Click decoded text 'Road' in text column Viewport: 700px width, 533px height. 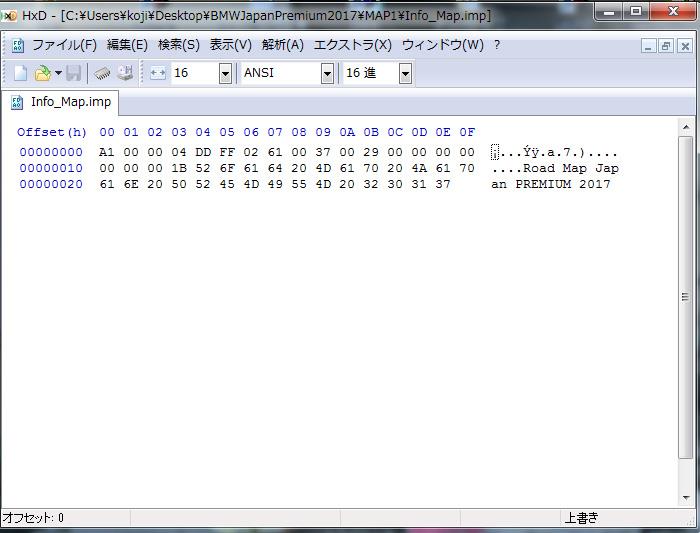point(539,168)
